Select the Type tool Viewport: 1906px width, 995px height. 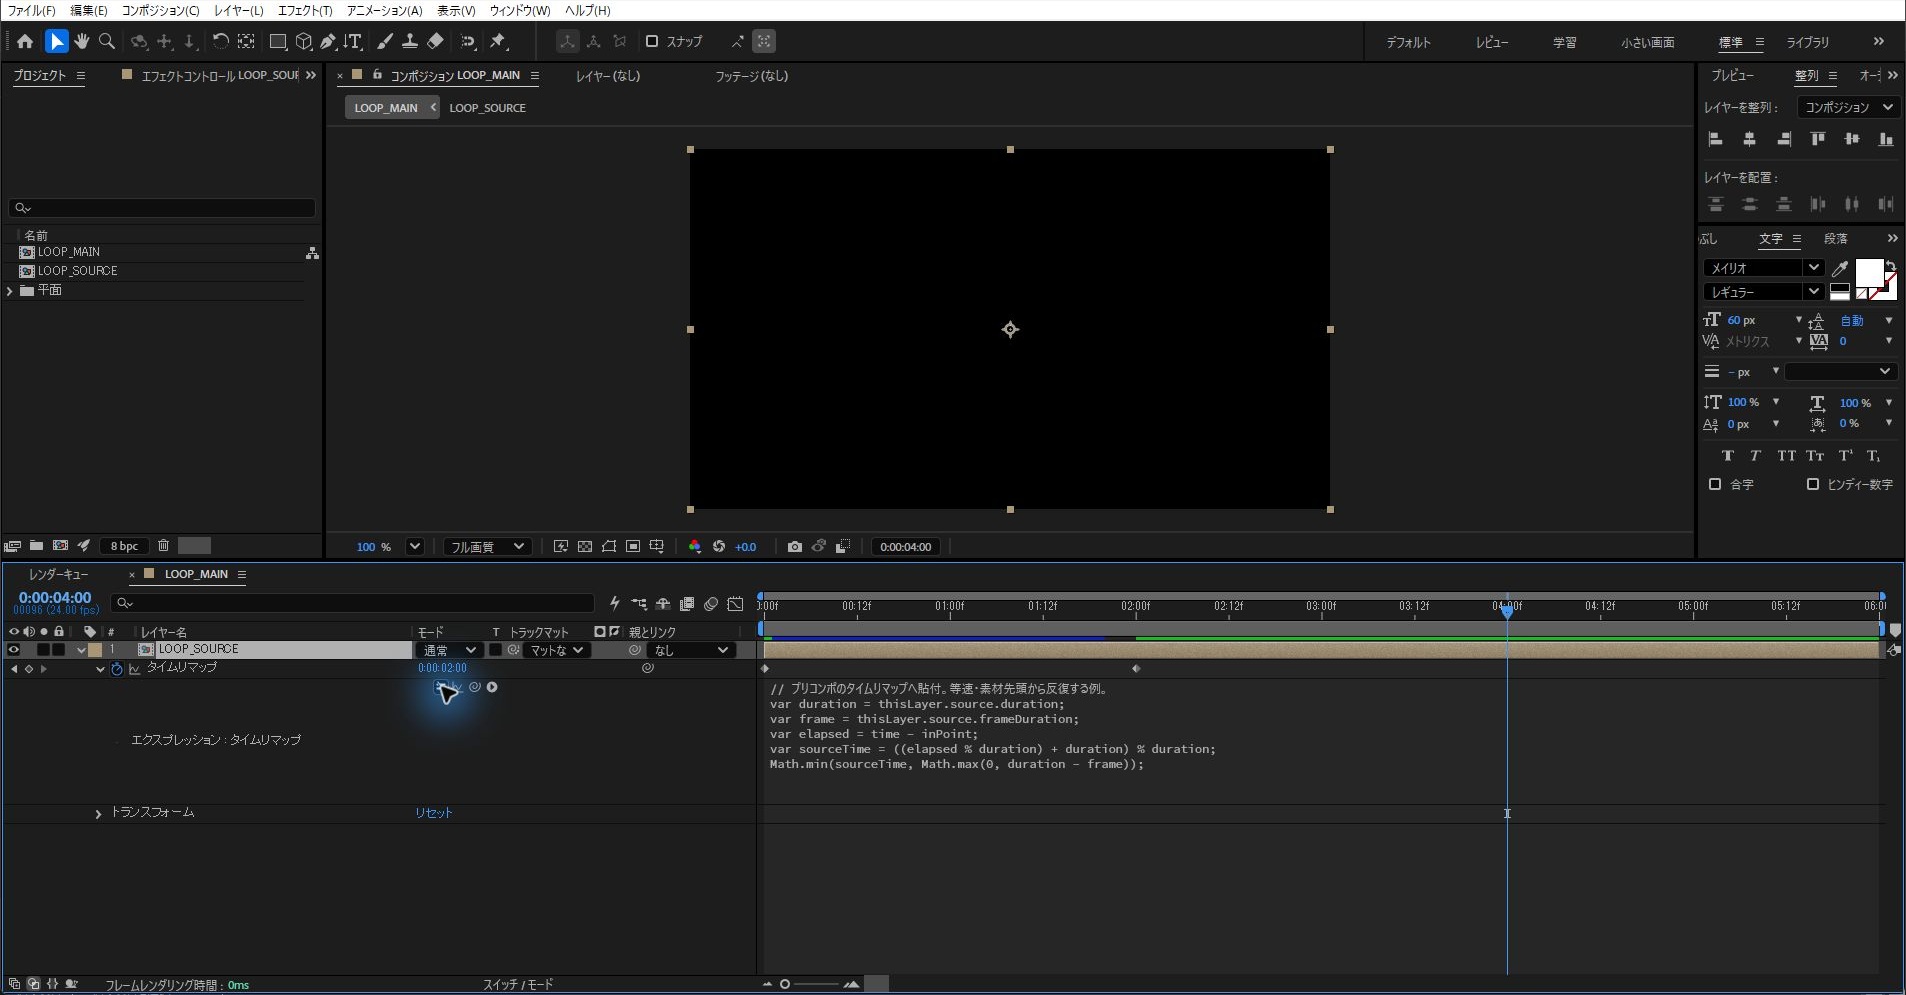tap(353, 41)
